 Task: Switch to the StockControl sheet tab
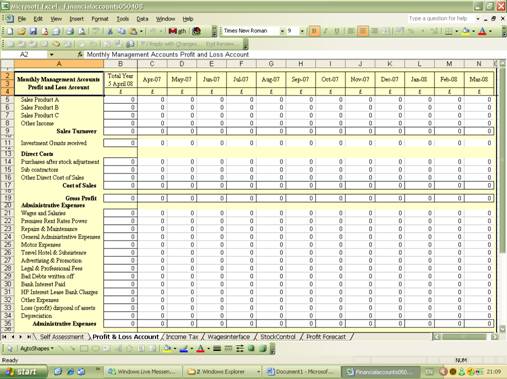(x=278, y=337)
